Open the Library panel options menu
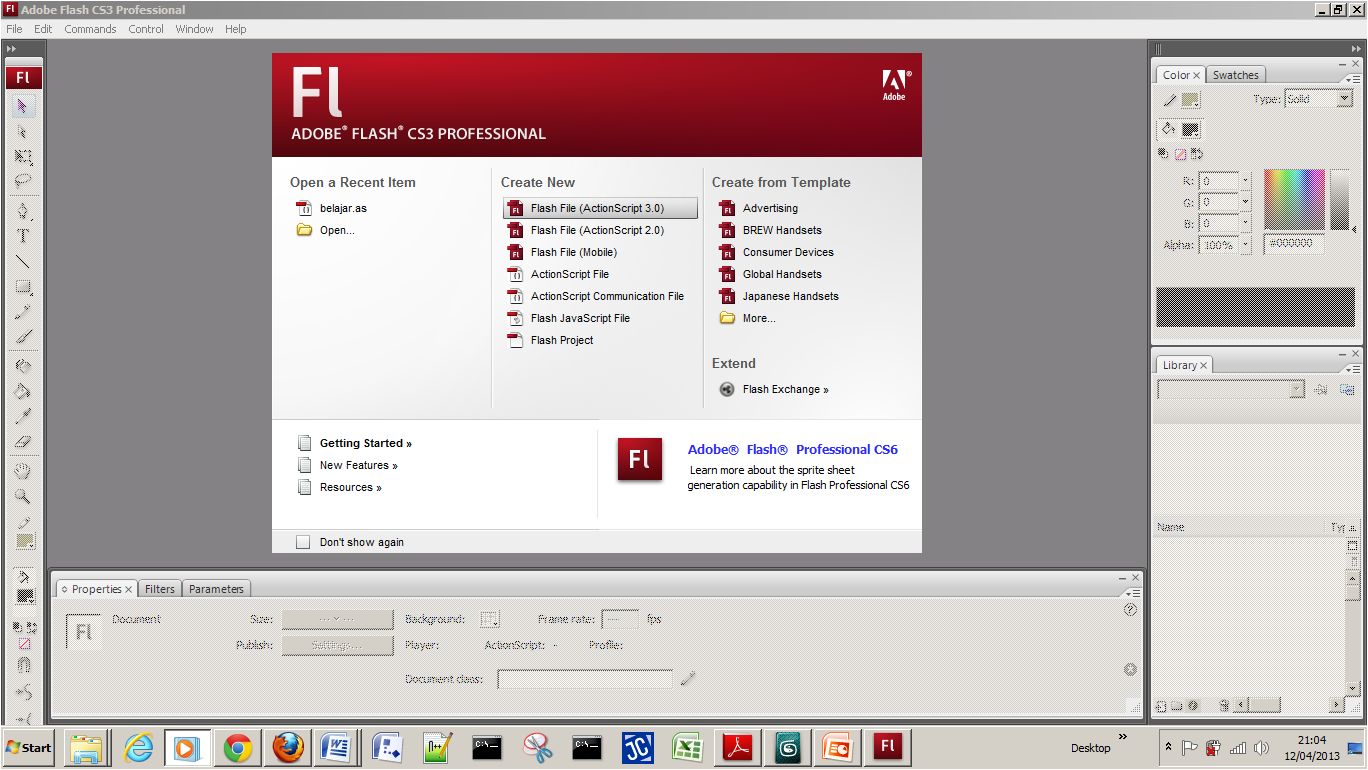The image size is (1368, 770). coord(1351,369)
